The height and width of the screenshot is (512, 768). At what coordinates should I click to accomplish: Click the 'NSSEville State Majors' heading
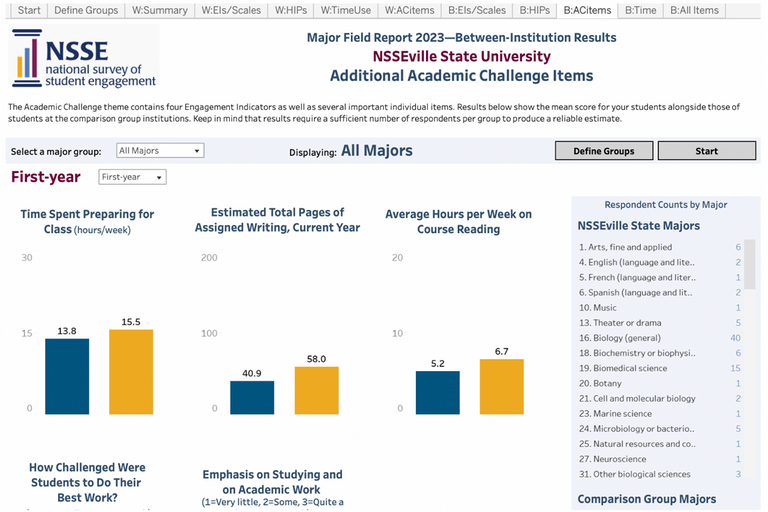click(639, 226)
